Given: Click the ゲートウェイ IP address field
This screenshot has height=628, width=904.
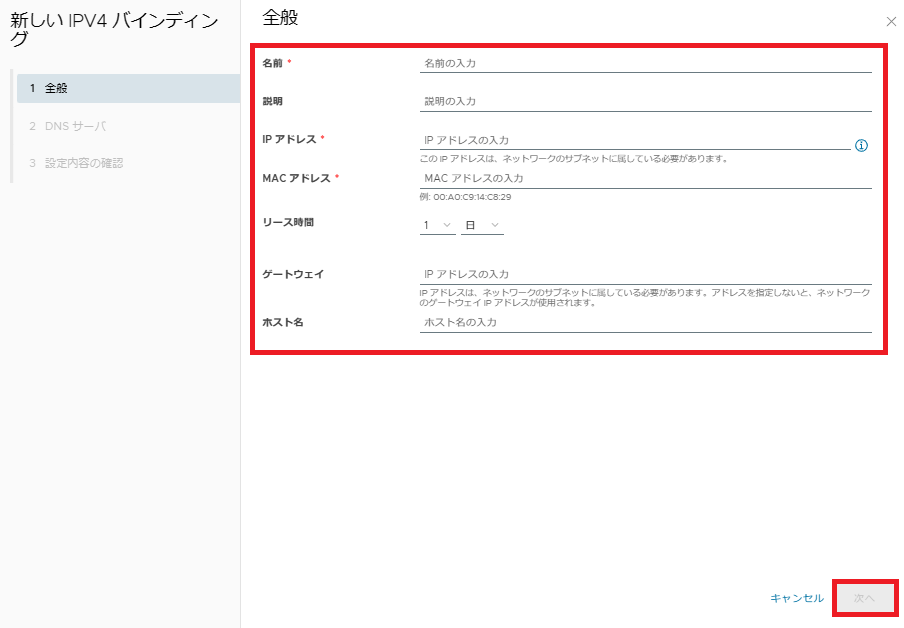Looking at the screenshot, I should 645,274.
